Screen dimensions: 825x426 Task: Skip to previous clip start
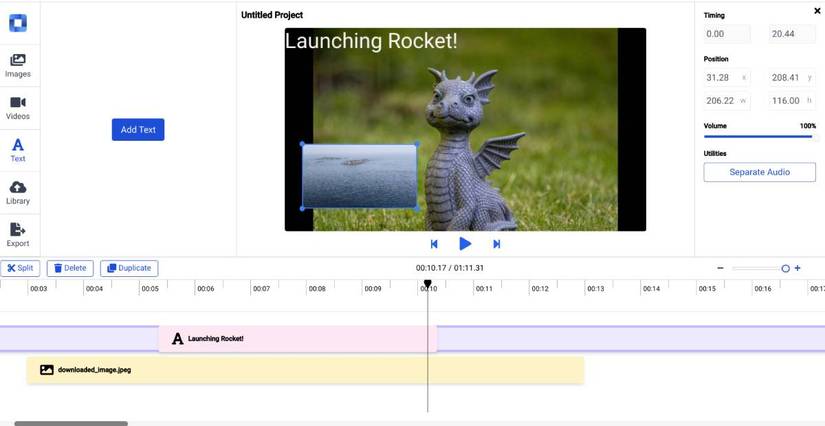(434, 244)
